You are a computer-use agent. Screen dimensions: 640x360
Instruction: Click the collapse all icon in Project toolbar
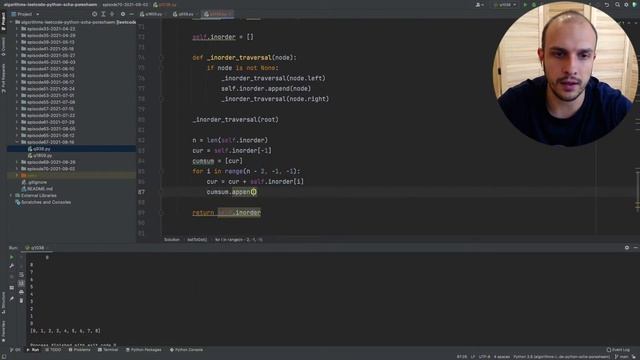point(112,14)
